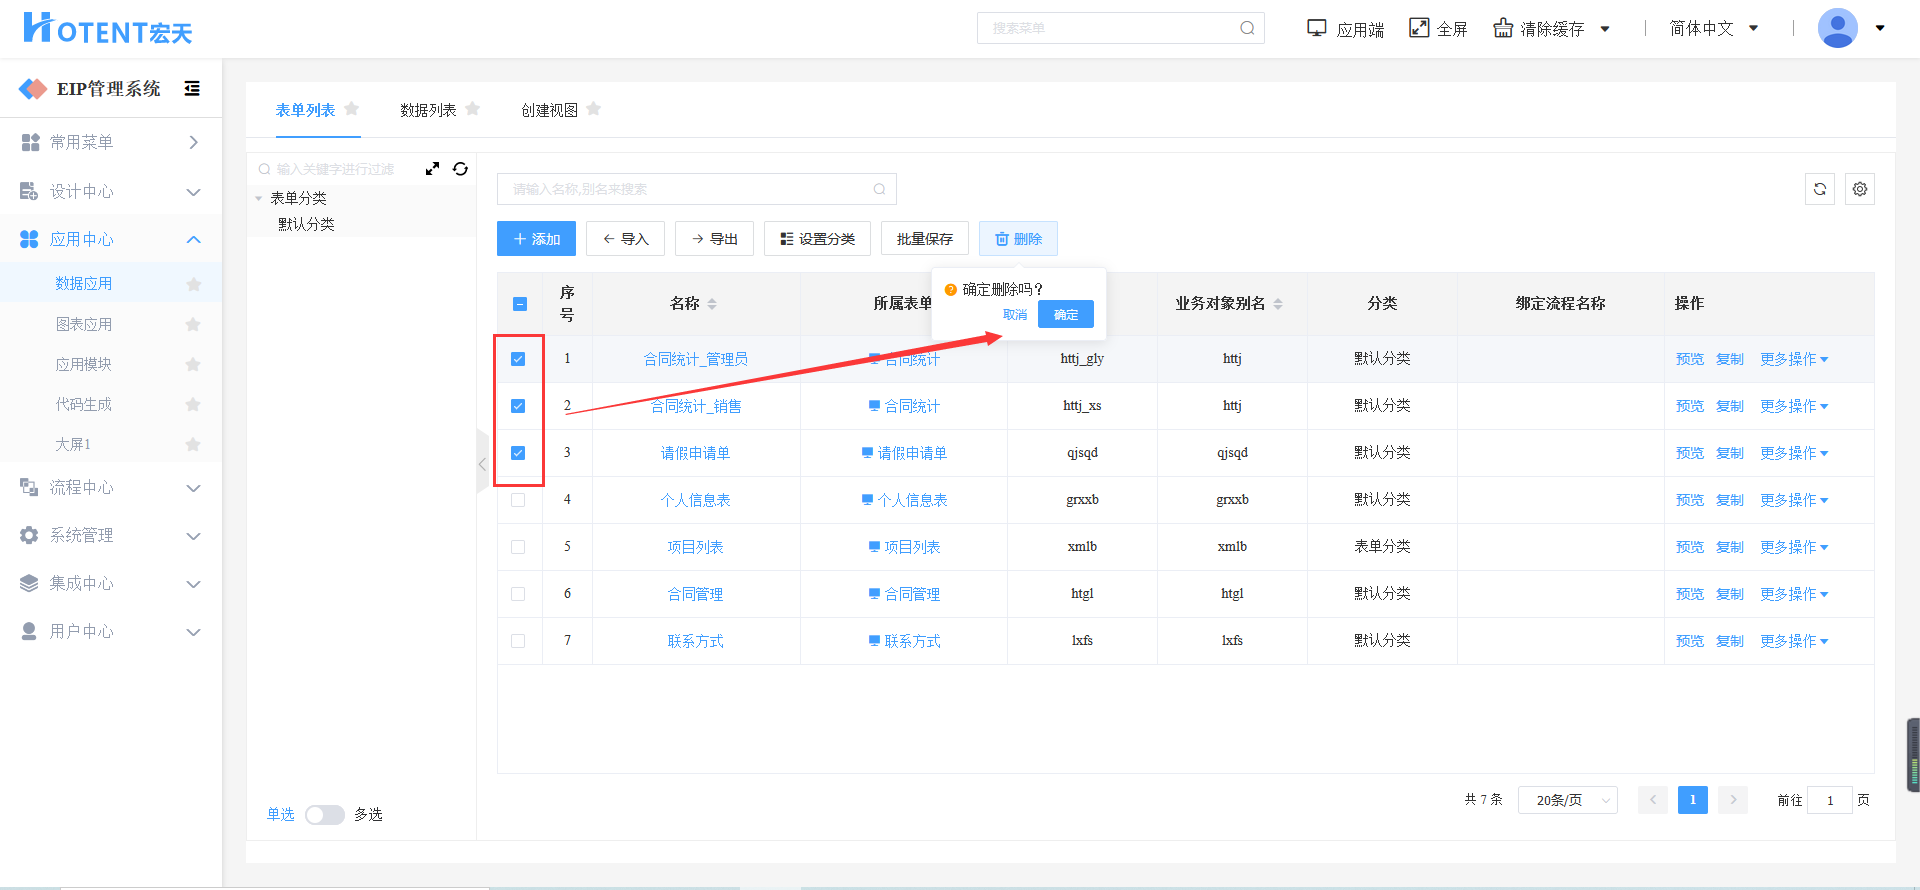
Task: Collapse the 应用中心 sidebar menu
Action: (110, 239)
